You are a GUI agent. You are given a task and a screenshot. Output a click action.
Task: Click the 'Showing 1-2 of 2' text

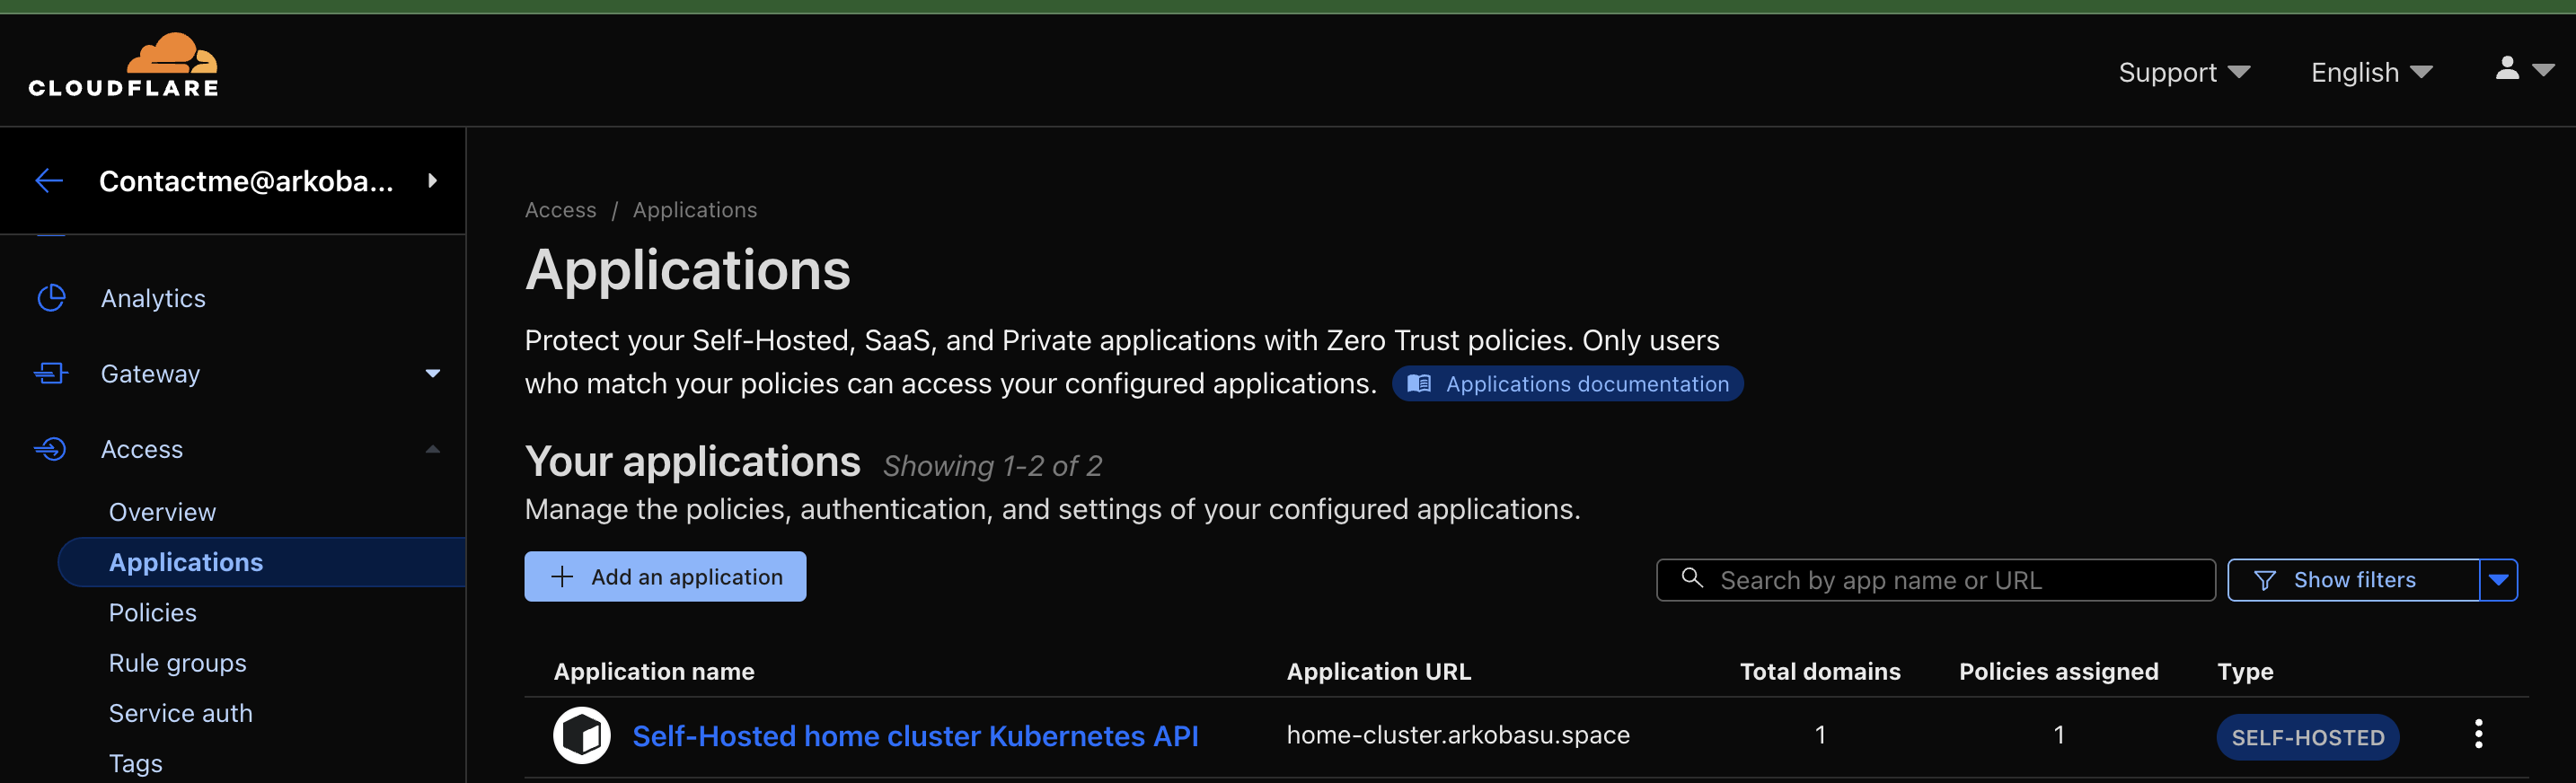click(x=992, y=466)
